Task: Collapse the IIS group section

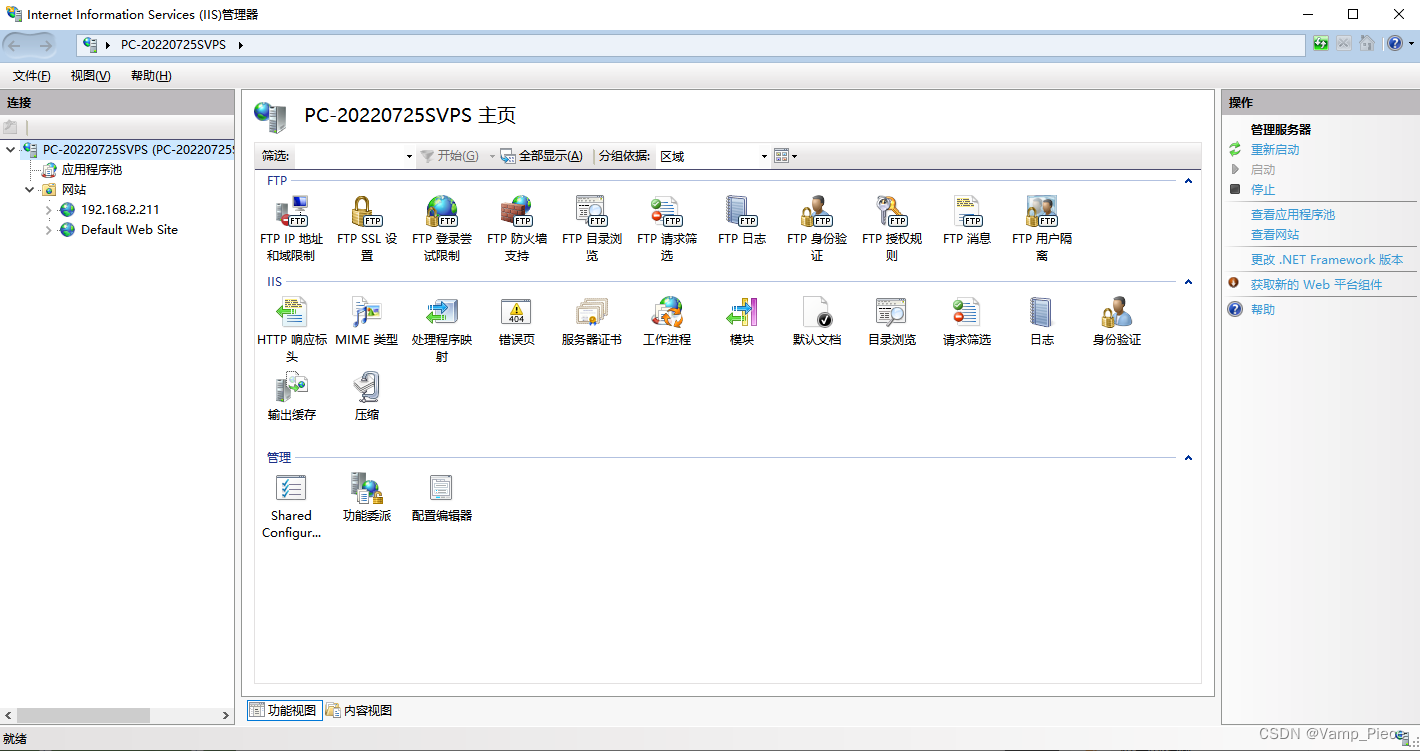Action: click(1188, 282)
